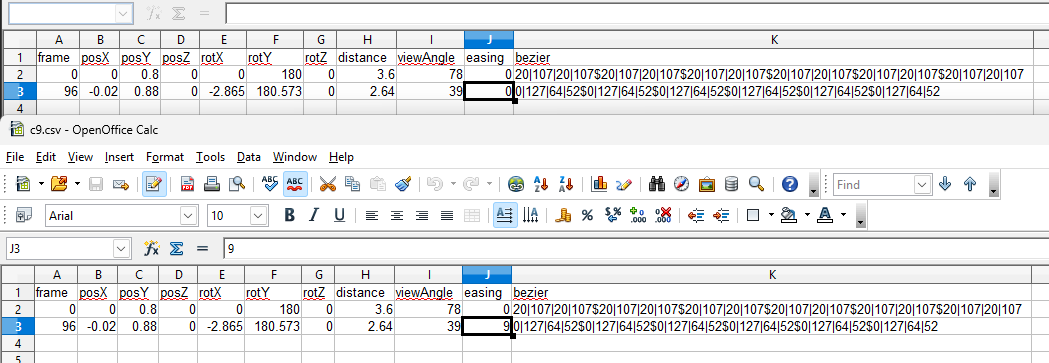
Task: Open Font Color dropdown arrow
Action: (843, 215)
